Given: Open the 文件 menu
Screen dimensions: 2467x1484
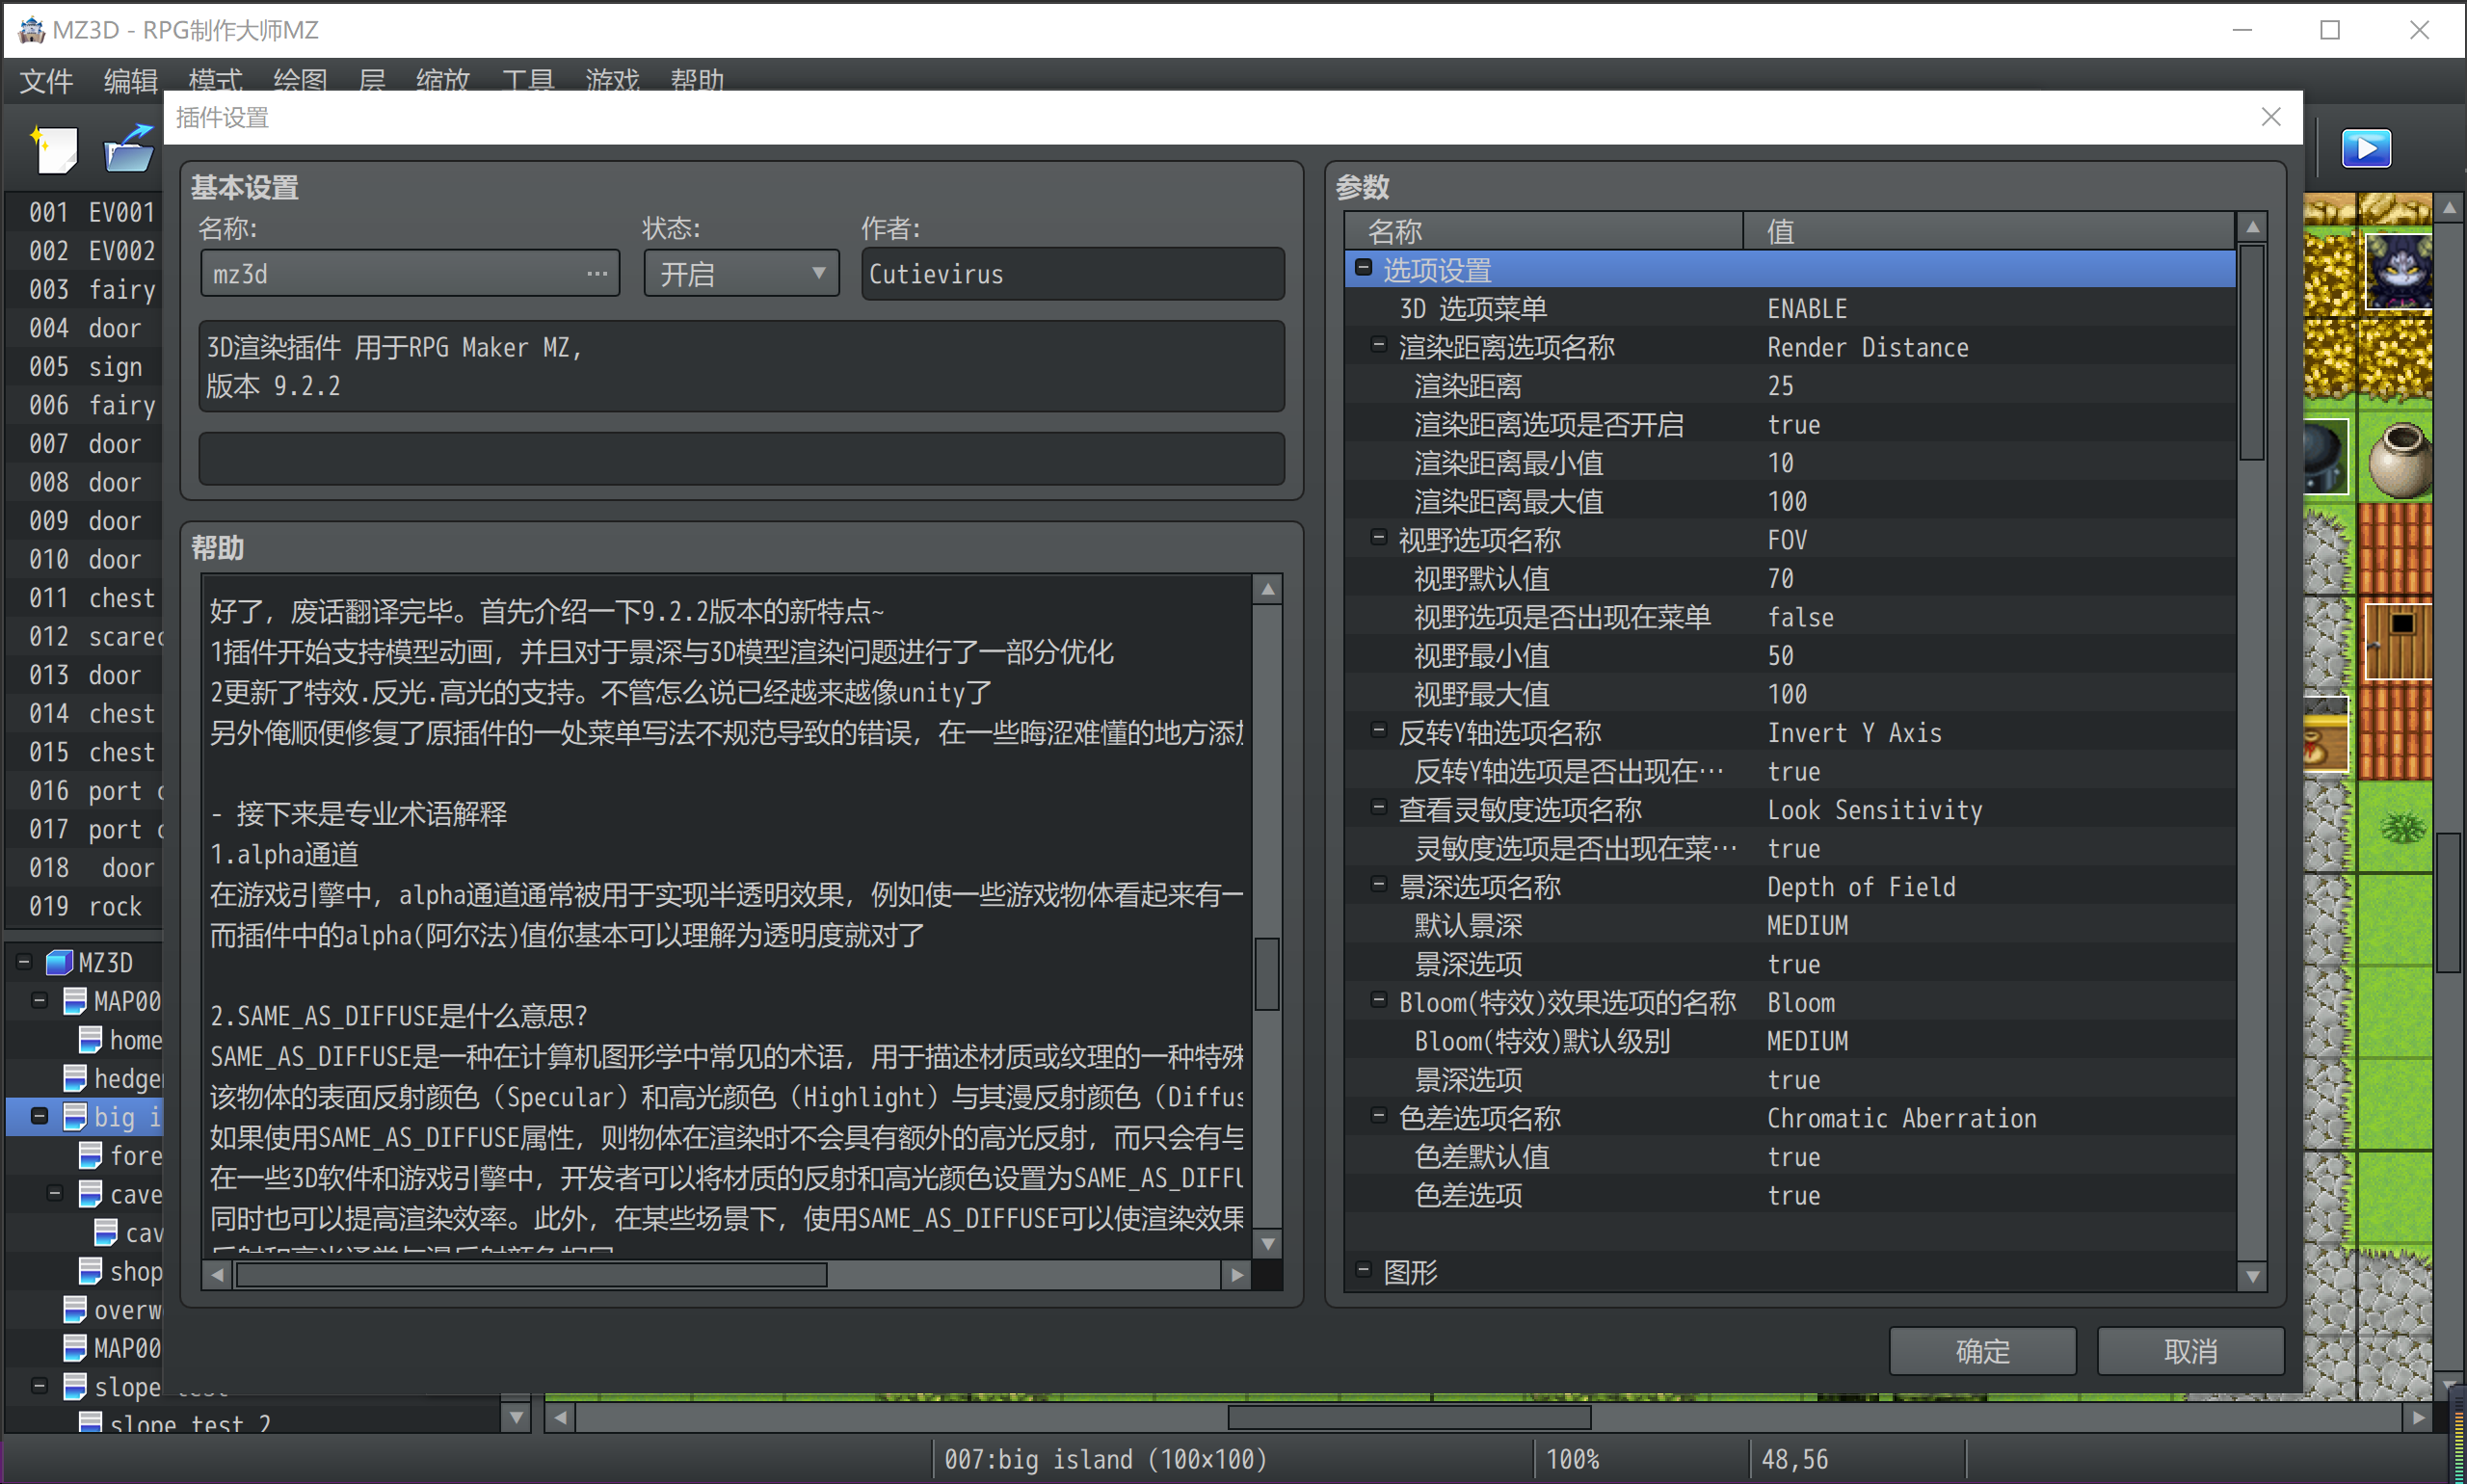Looking at the screenshot, I should pyautogui.click(x=46, y=80).
